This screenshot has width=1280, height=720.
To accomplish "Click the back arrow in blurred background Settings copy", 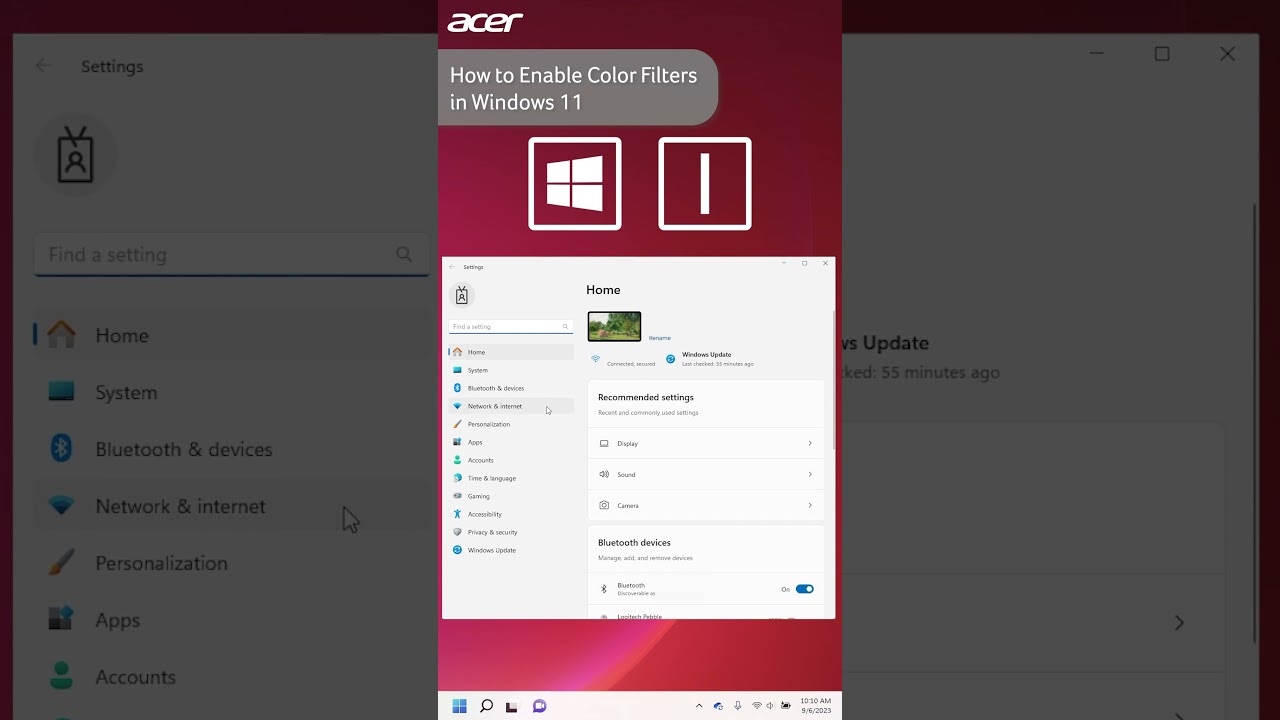I will (43, 66).
